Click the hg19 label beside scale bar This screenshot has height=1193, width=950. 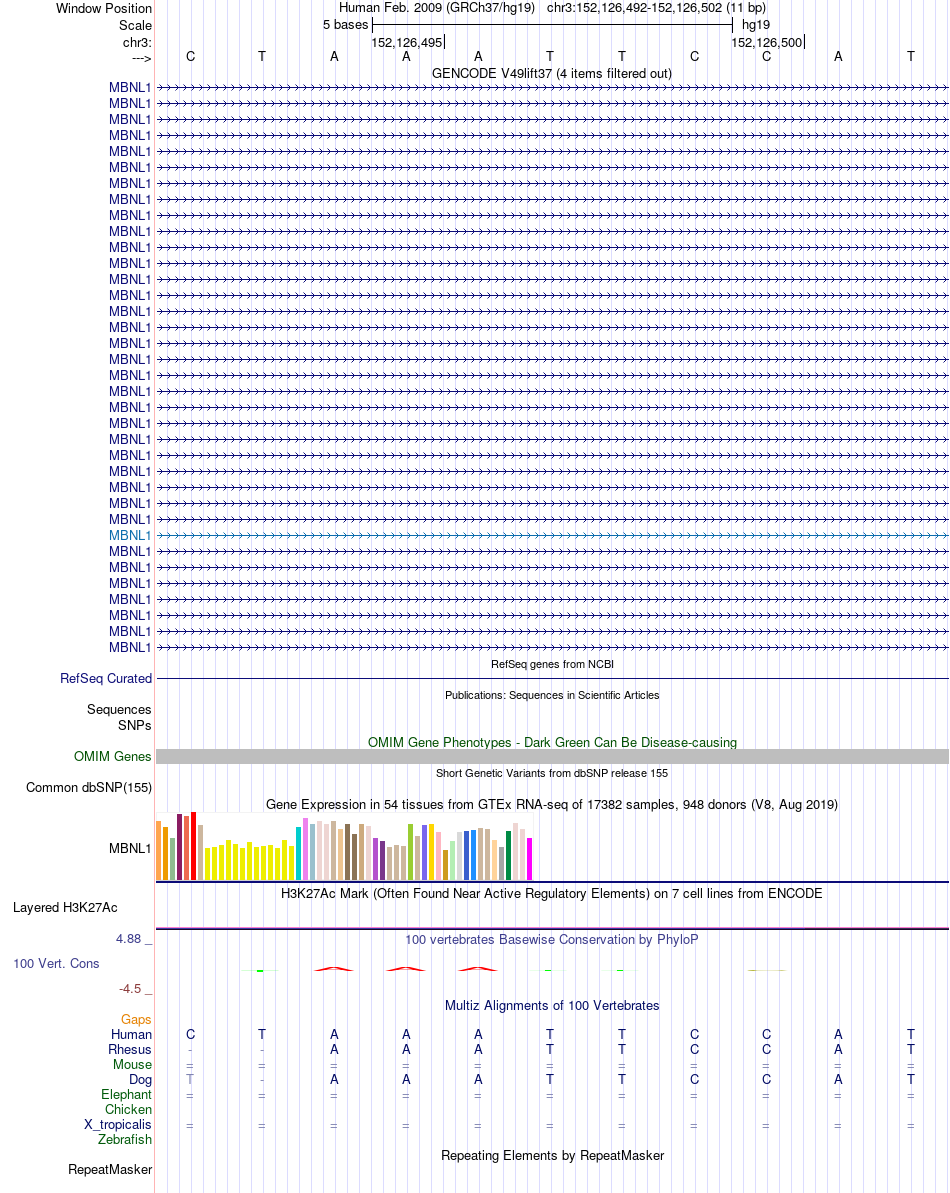[x=756, y=24]
